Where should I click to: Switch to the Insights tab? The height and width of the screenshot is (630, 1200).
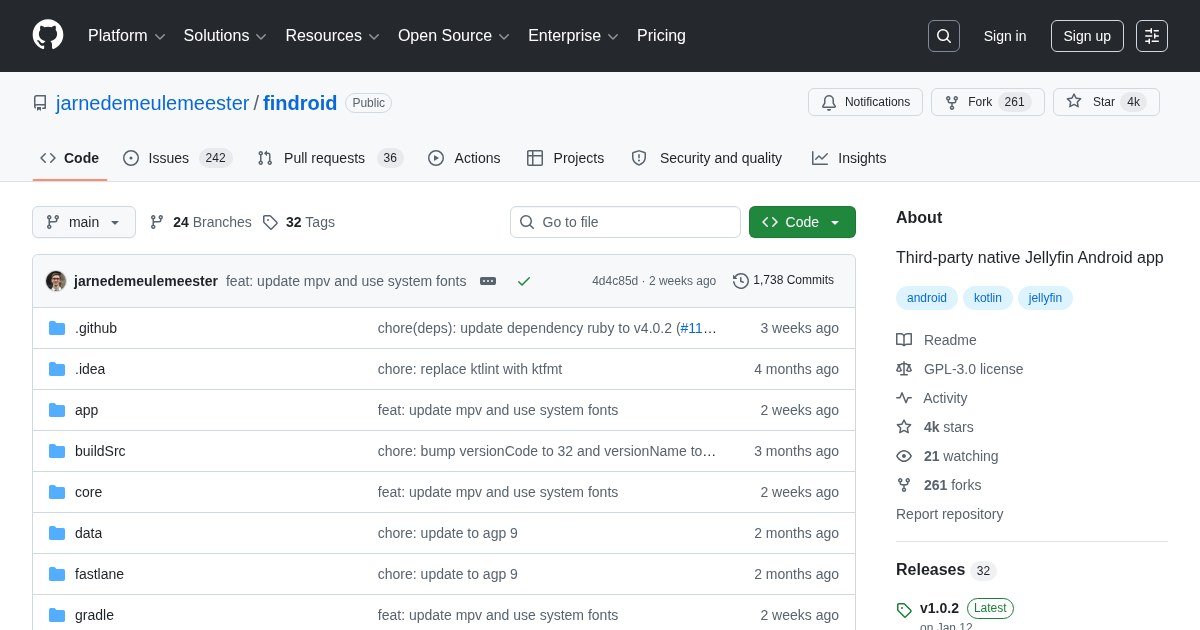(849, 158)
